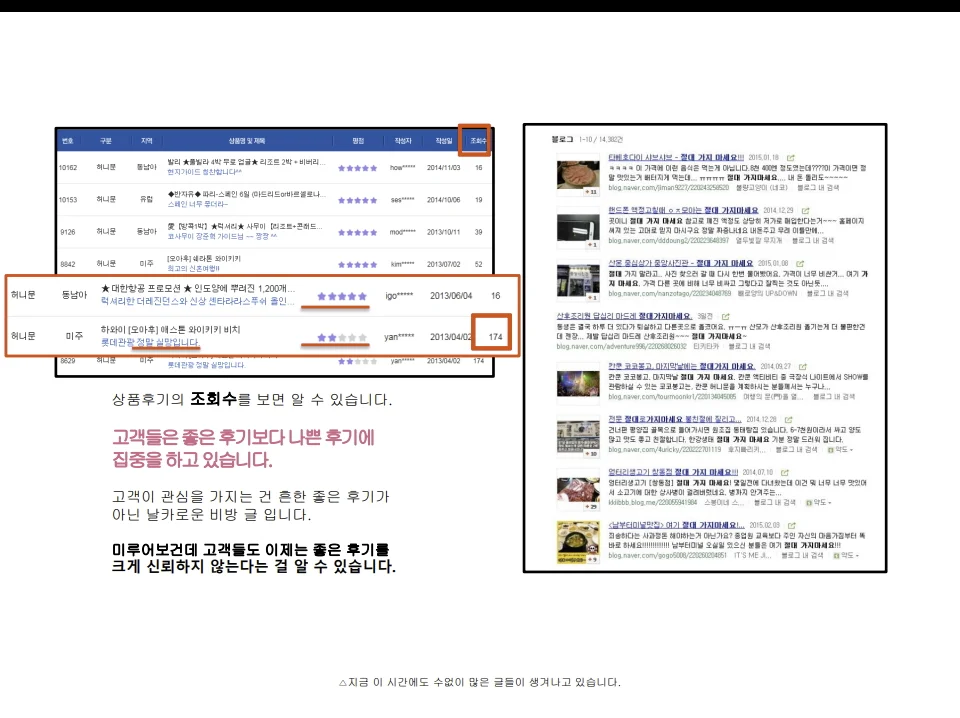960x718 pixels.
Task: Click the 조회수 column header
Action: (x=478, y=141)
